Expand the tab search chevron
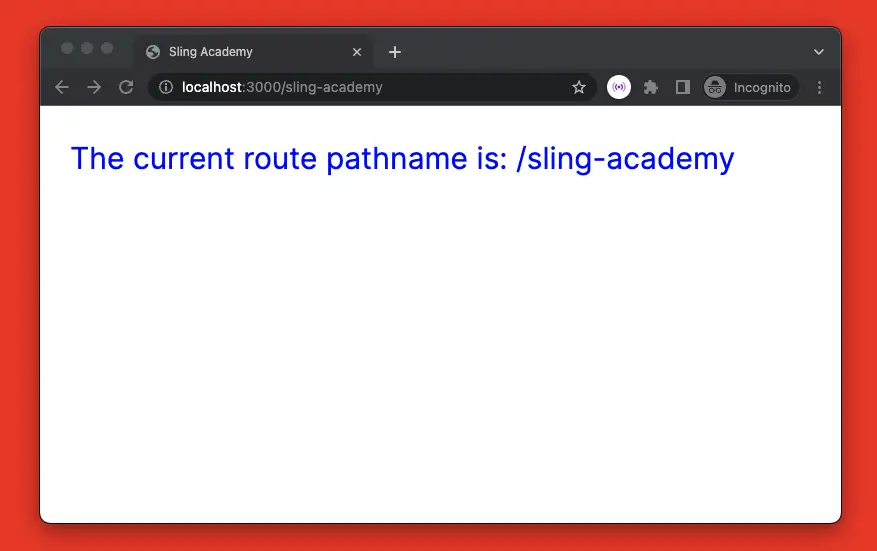Screen dimensions: 877x551 (x=819, y=52)
